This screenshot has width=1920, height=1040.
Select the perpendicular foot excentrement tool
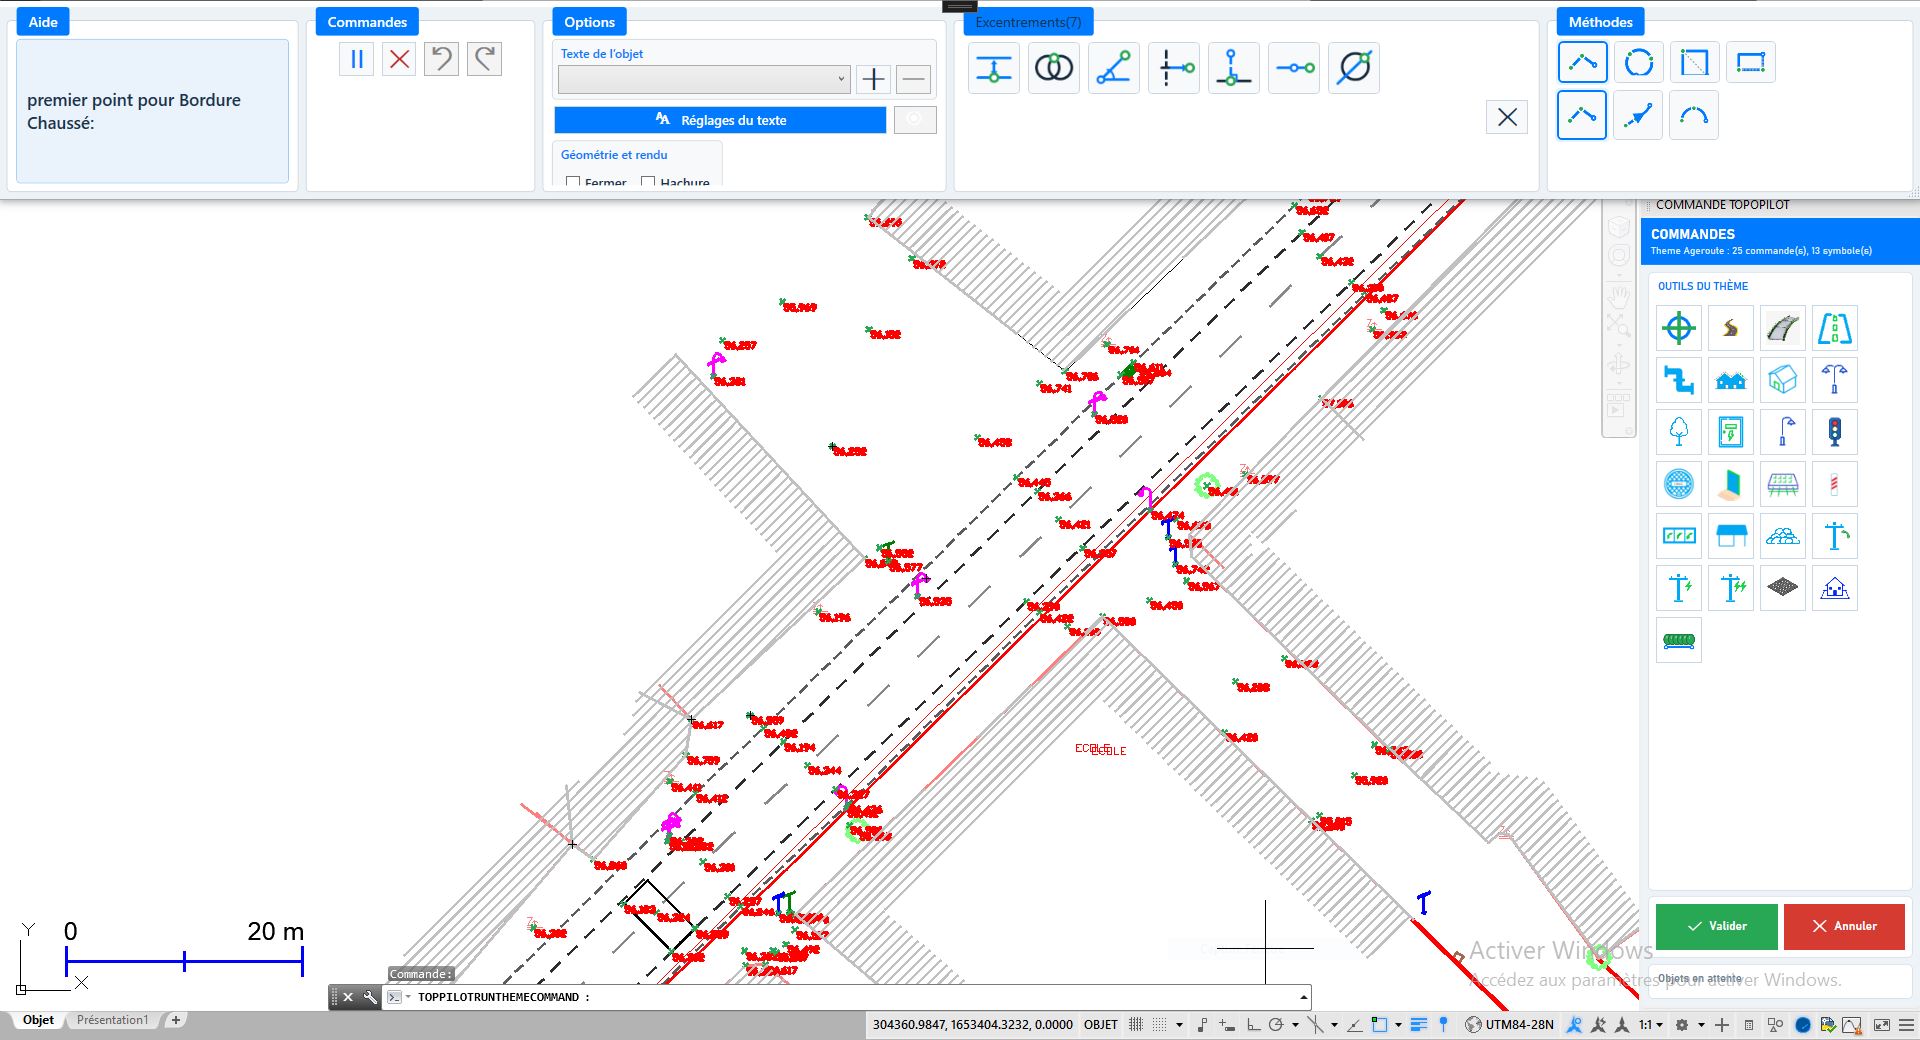(x=1234, y=68)
